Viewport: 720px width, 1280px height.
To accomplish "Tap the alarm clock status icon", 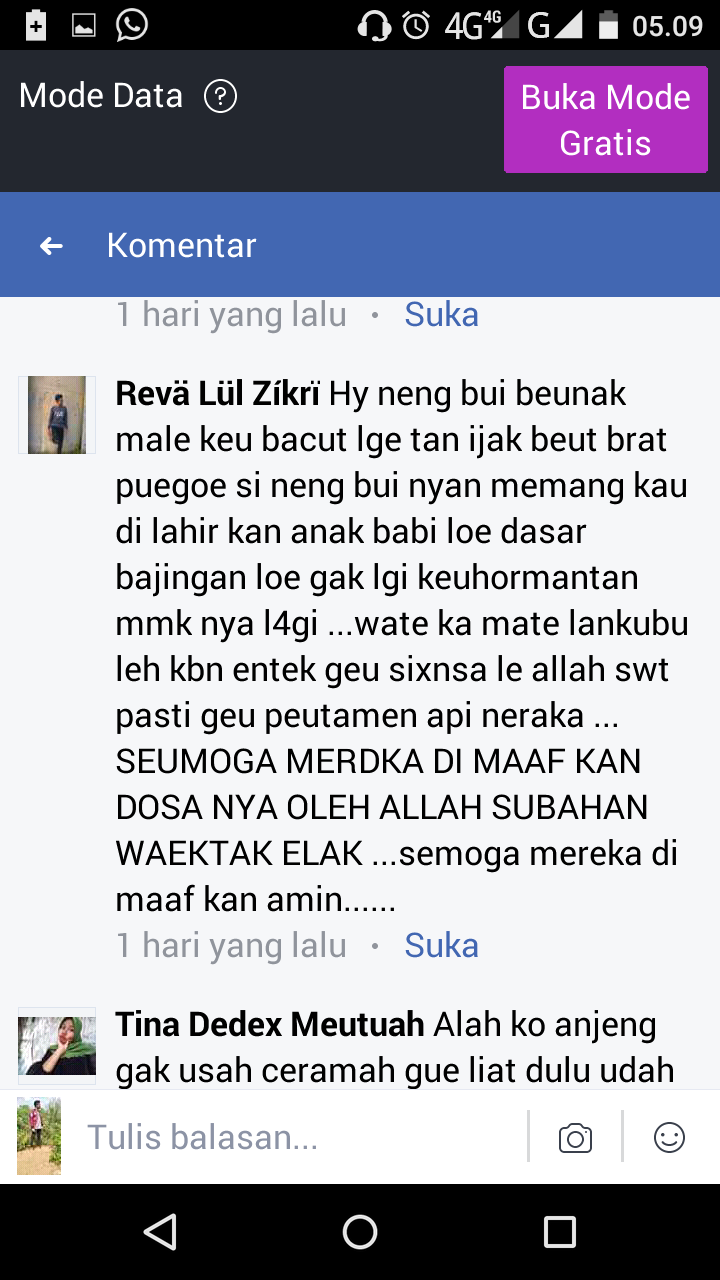I will (416, 25).
